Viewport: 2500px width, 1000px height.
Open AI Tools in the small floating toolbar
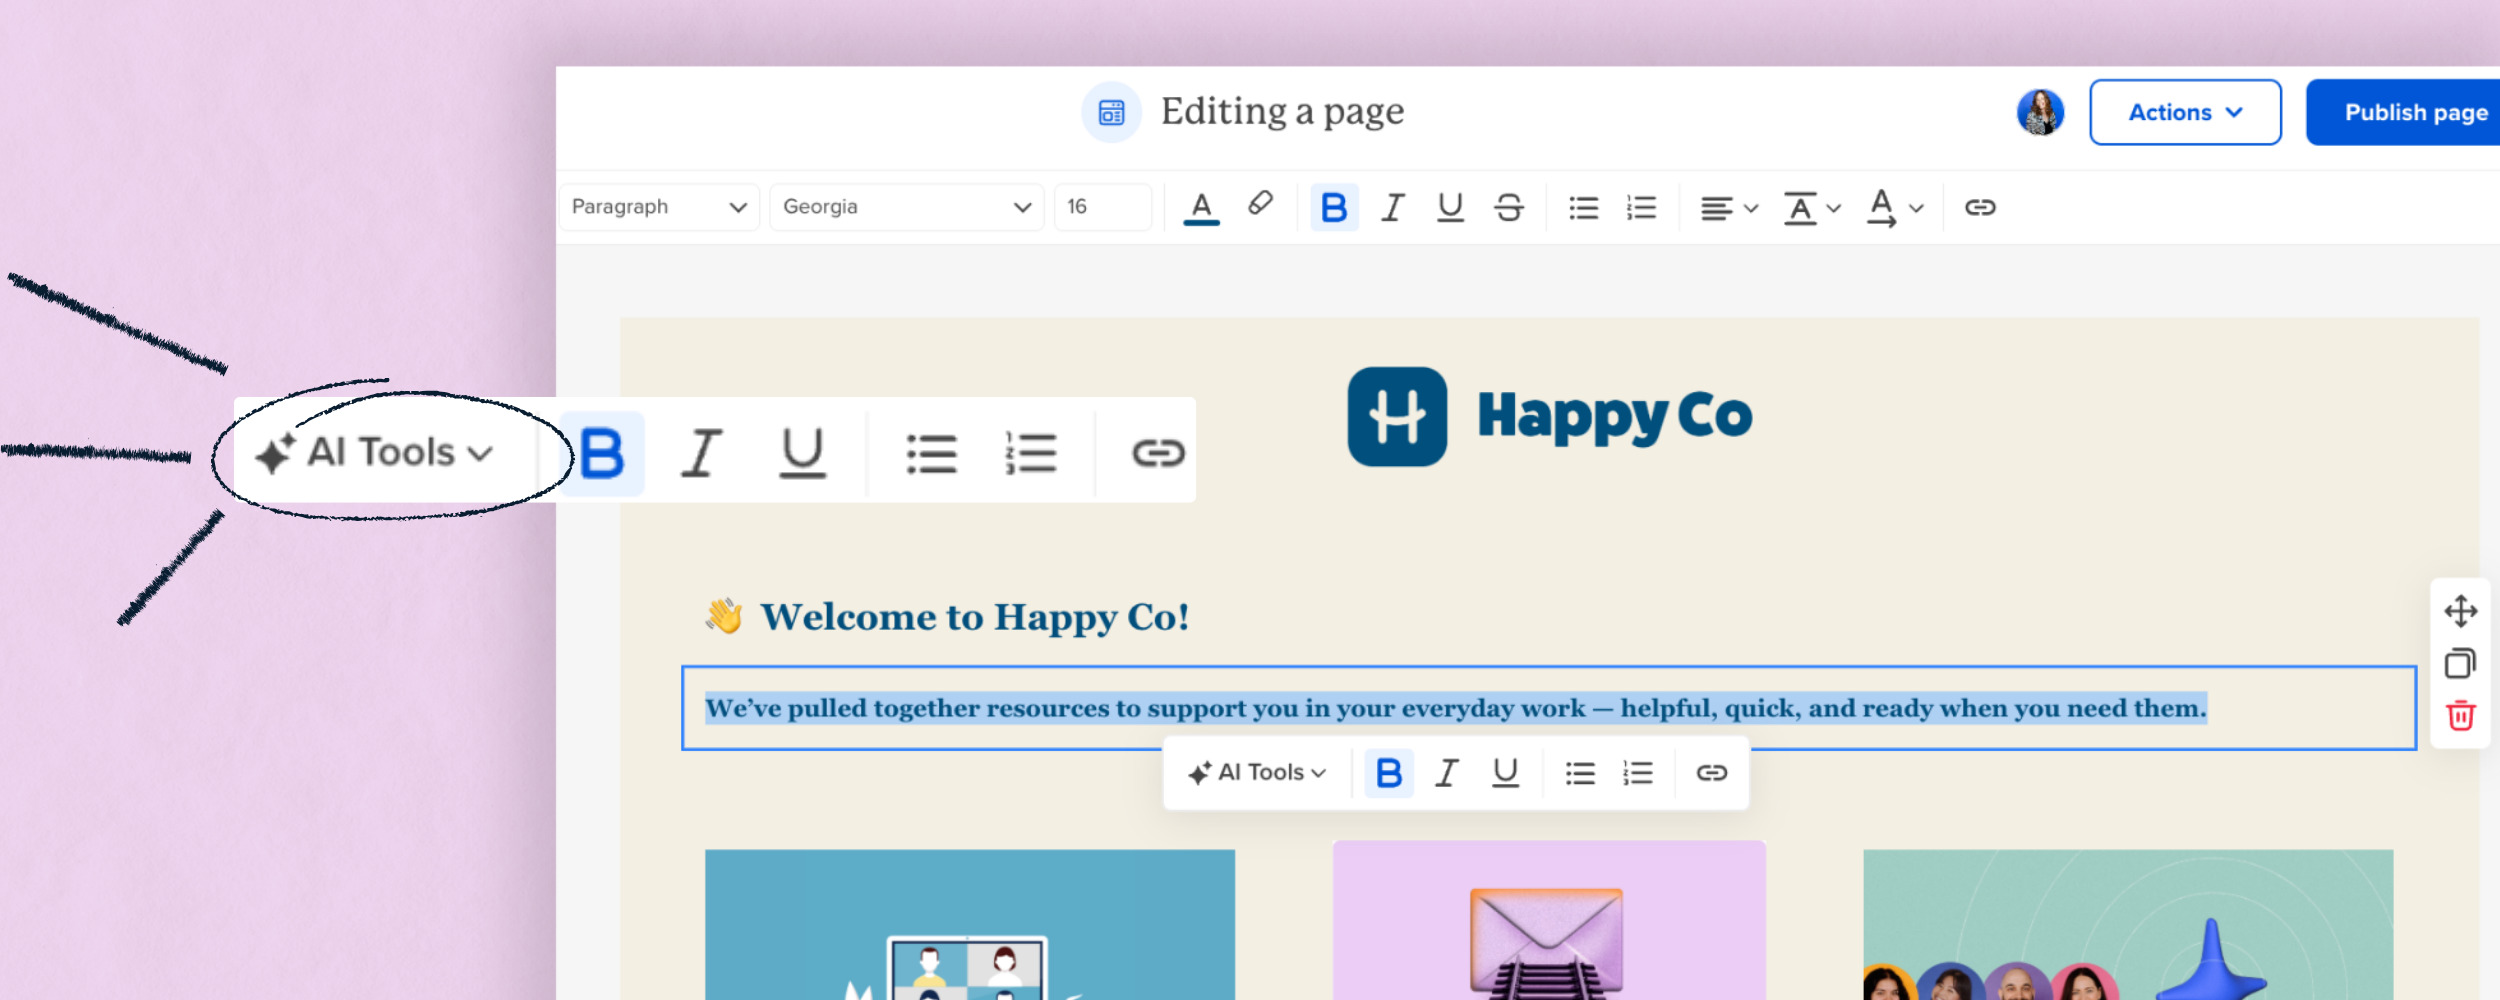click(x=1257, y=773)
